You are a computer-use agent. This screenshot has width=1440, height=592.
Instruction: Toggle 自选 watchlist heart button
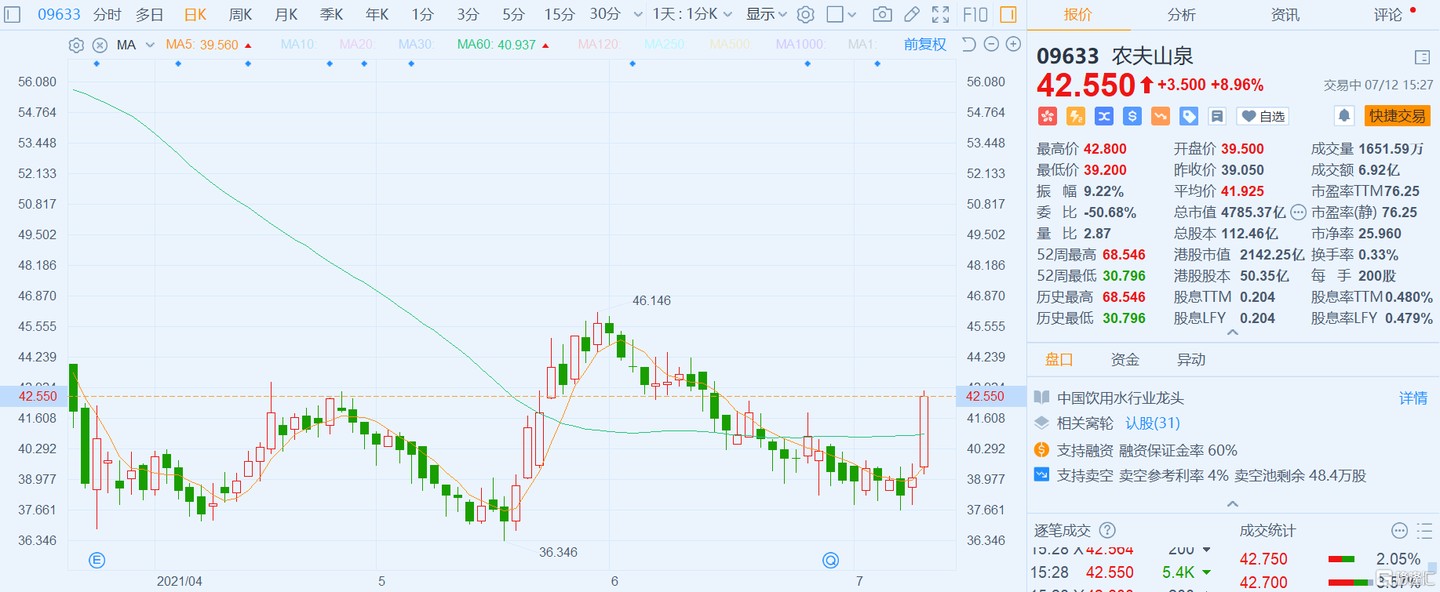point(1262,116)
